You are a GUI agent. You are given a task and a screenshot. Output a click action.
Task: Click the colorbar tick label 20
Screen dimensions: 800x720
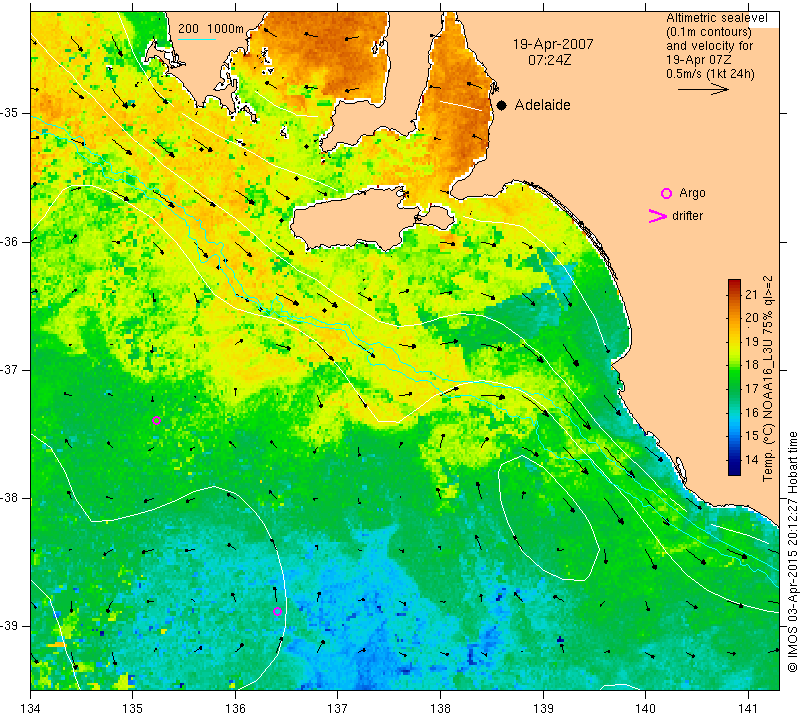(x=752, y=317)
